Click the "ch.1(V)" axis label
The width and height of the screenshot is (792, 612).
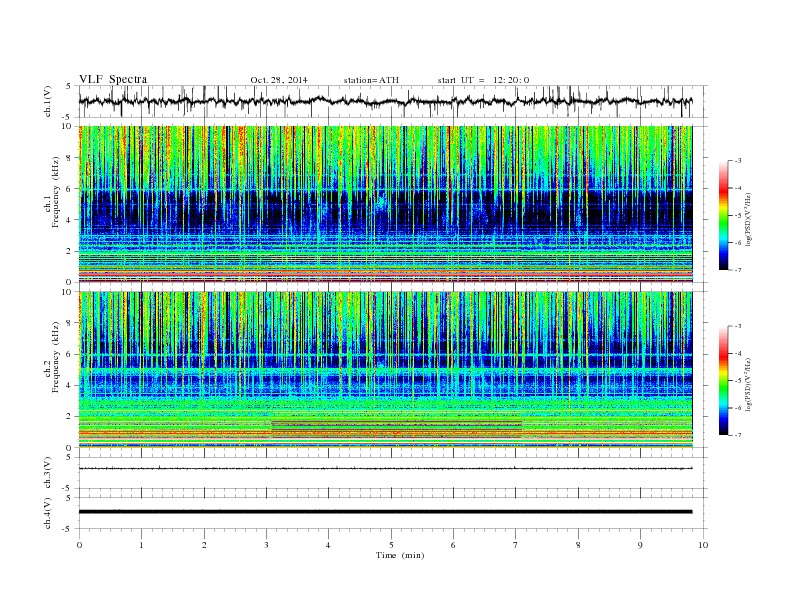pos(48,102)
